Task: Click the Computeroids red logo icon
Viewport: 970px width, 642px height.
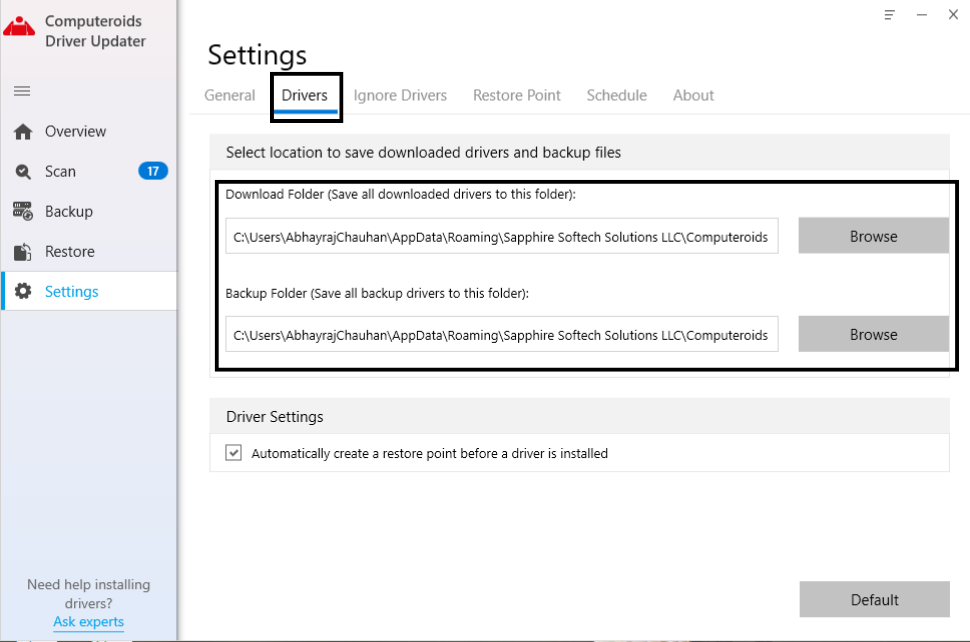Action: [19, 27]
